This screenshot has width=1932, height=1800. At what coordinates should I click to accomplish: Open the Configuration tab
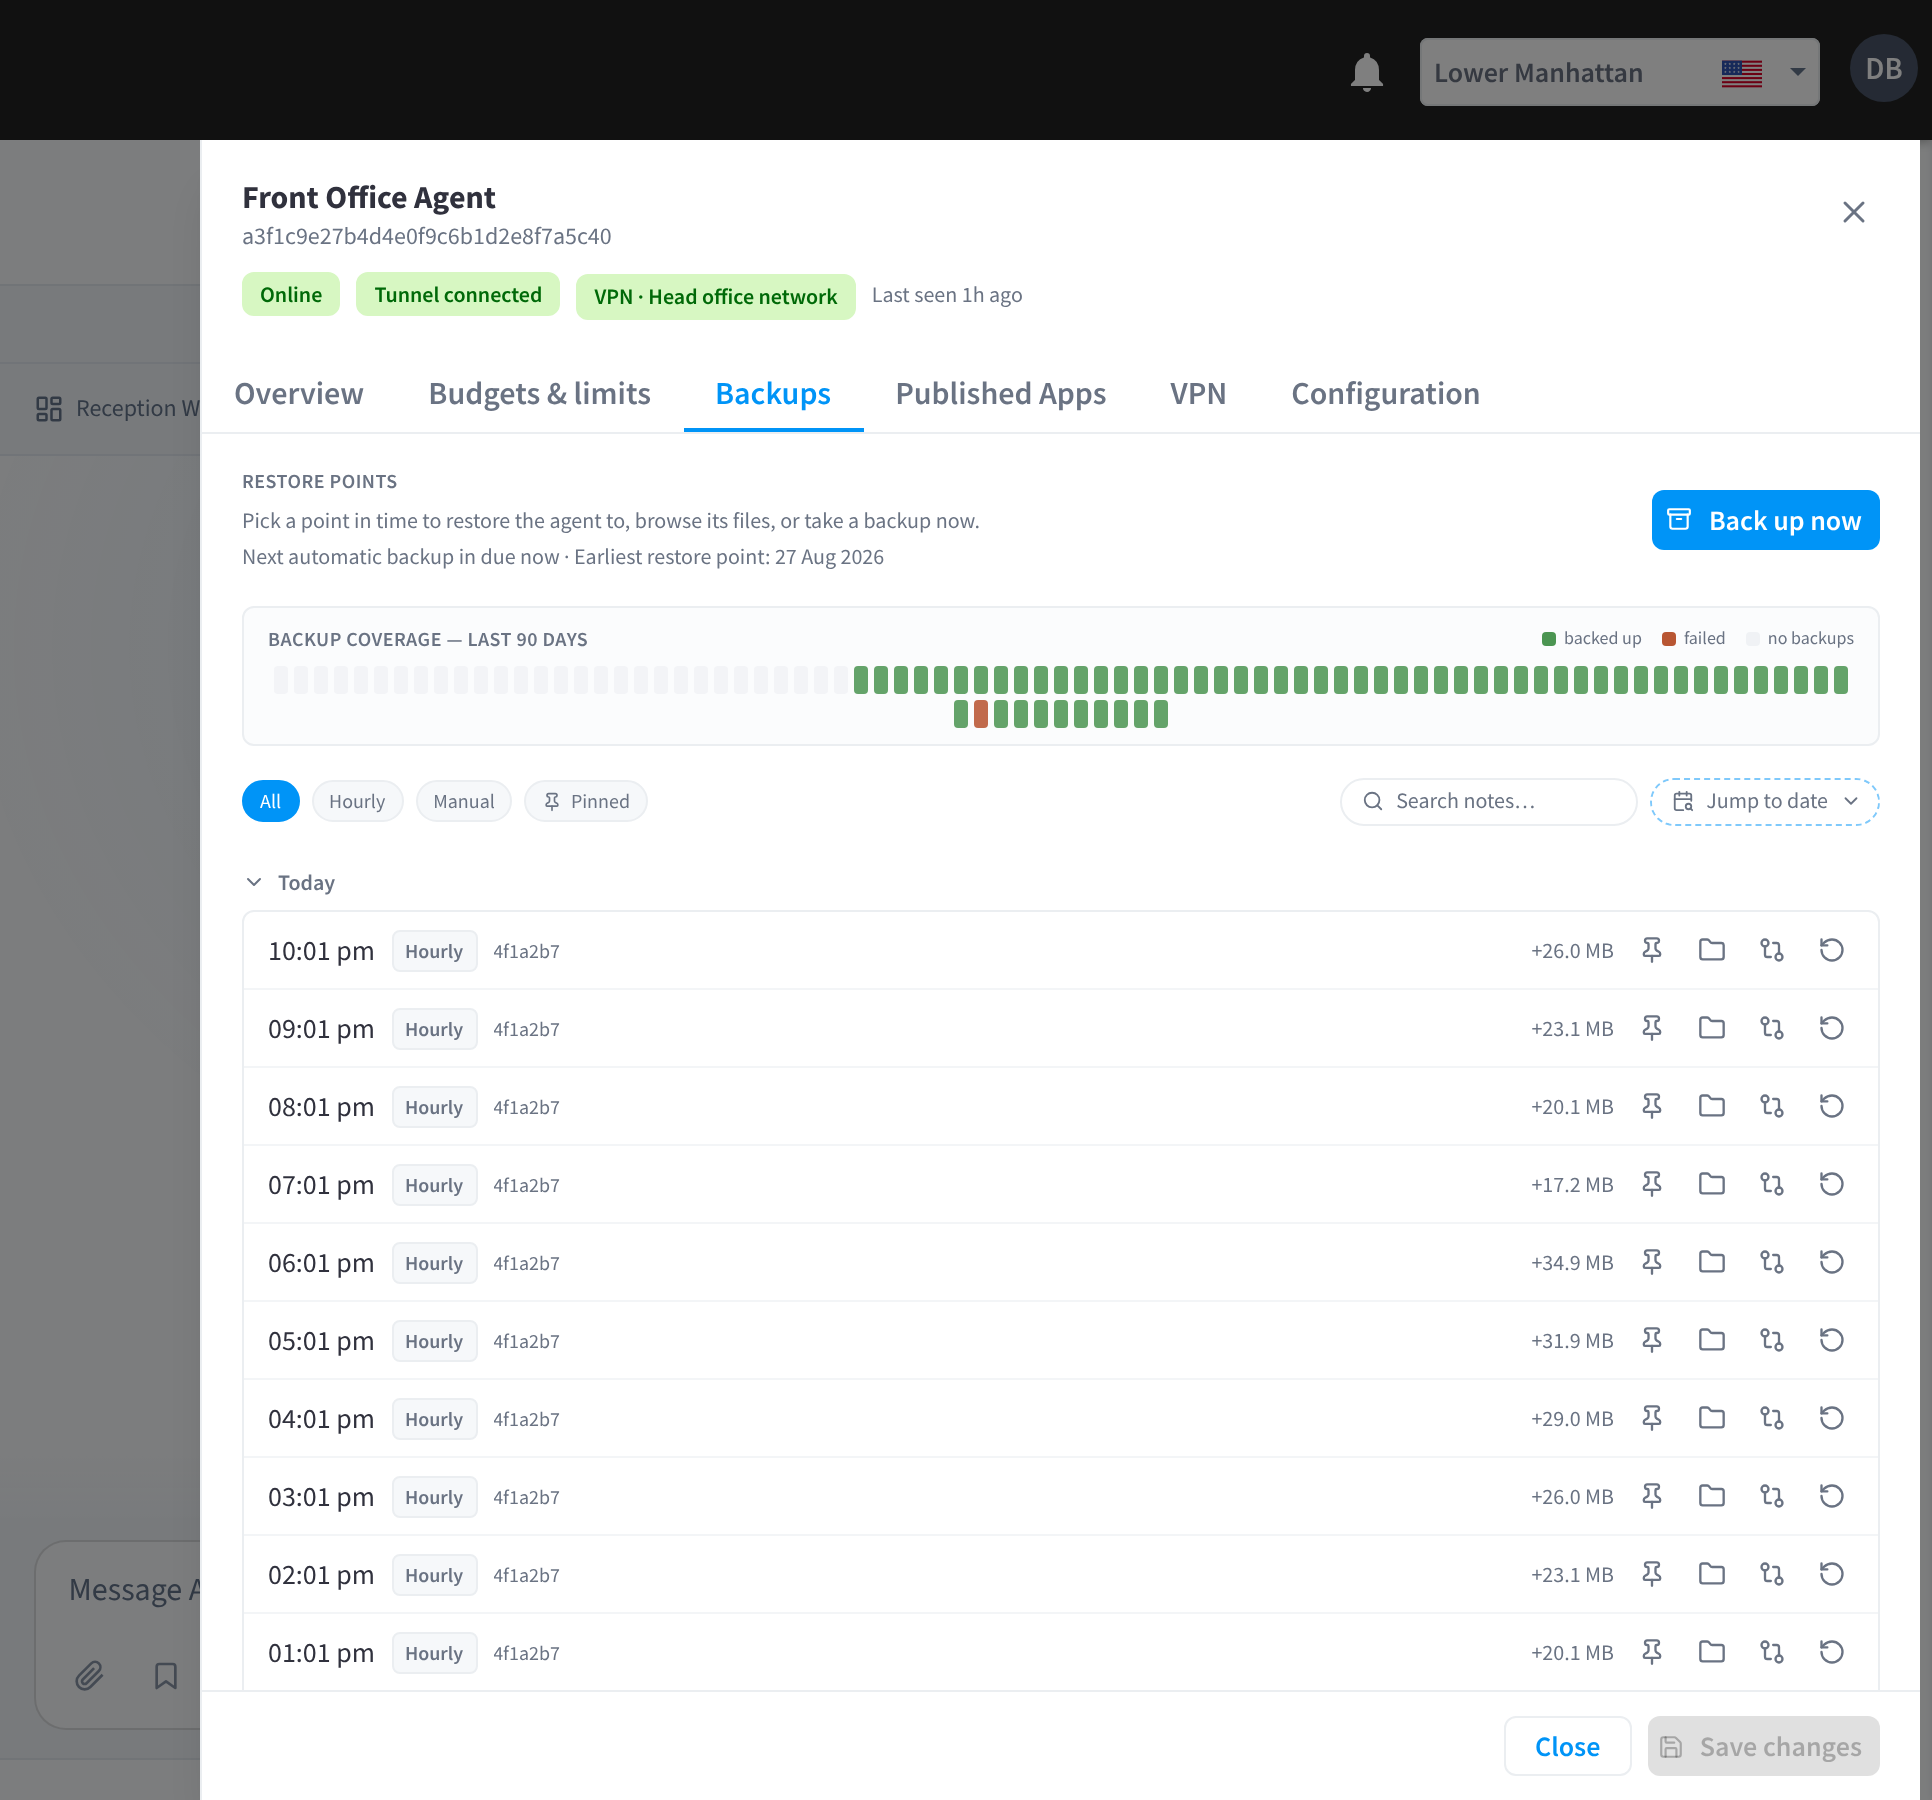(x=1385, y=394)
